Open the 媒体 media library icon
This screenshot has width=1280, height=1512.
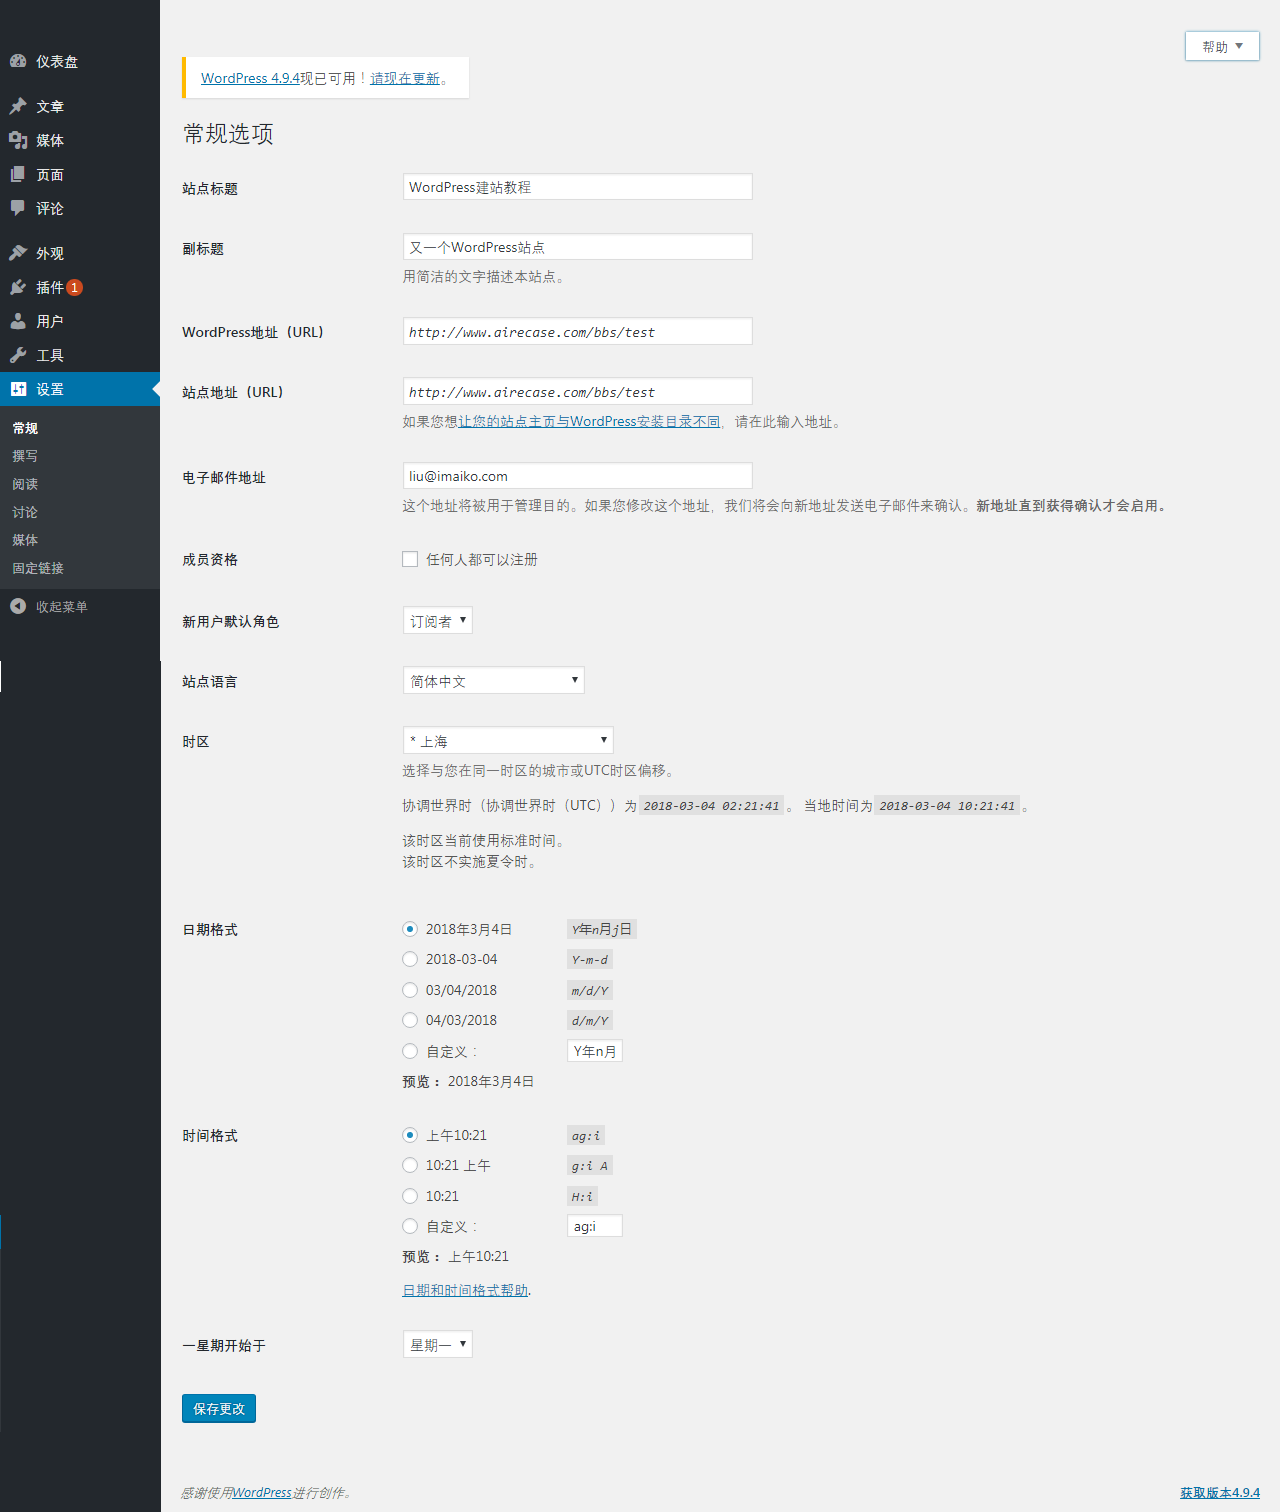click(x=18, y=140)
